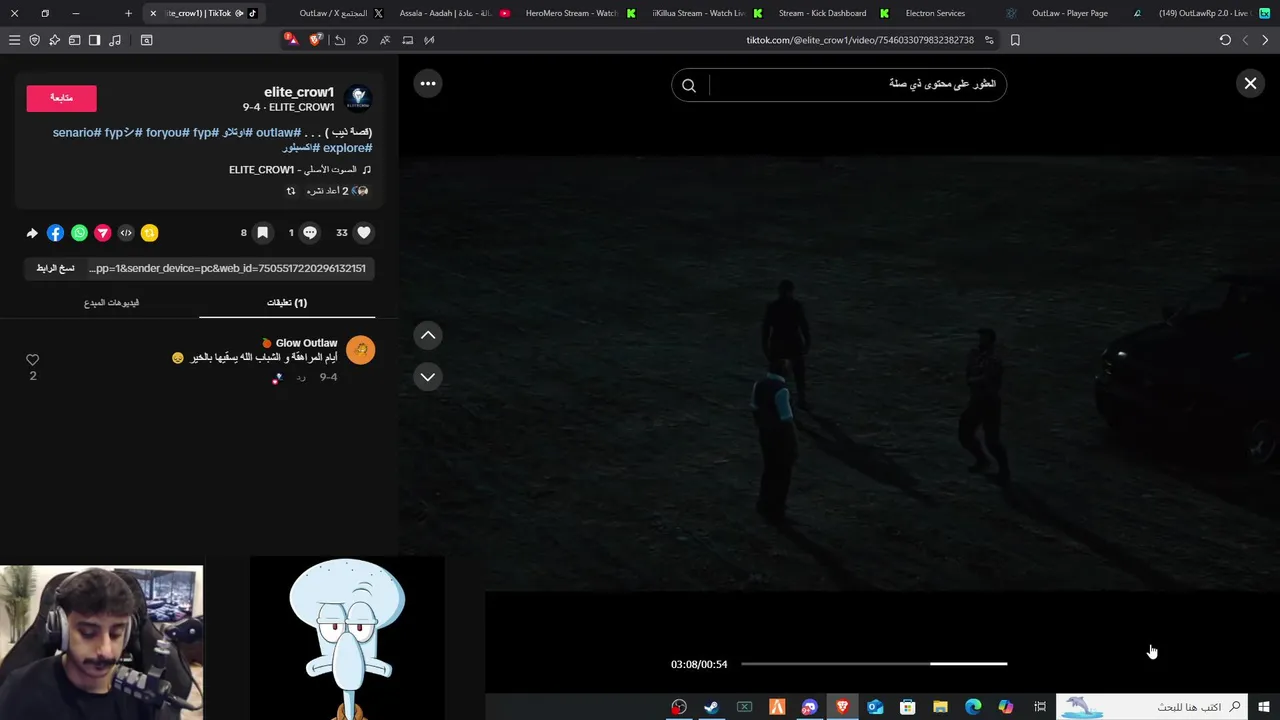This screenshot has width=1280, height=720.
Task: Open File Explorer from the taskbar
Action: coord(940,707)
